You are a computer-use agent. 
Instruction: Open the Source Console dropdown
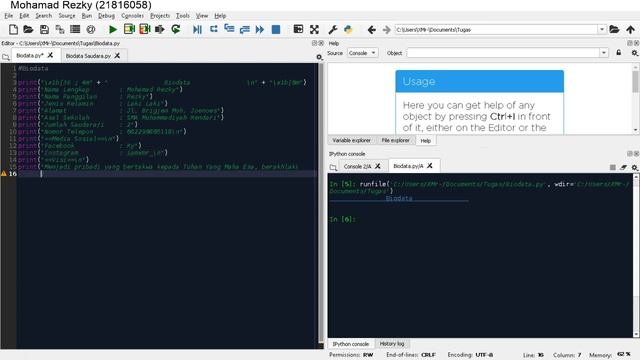click(363, 53)
